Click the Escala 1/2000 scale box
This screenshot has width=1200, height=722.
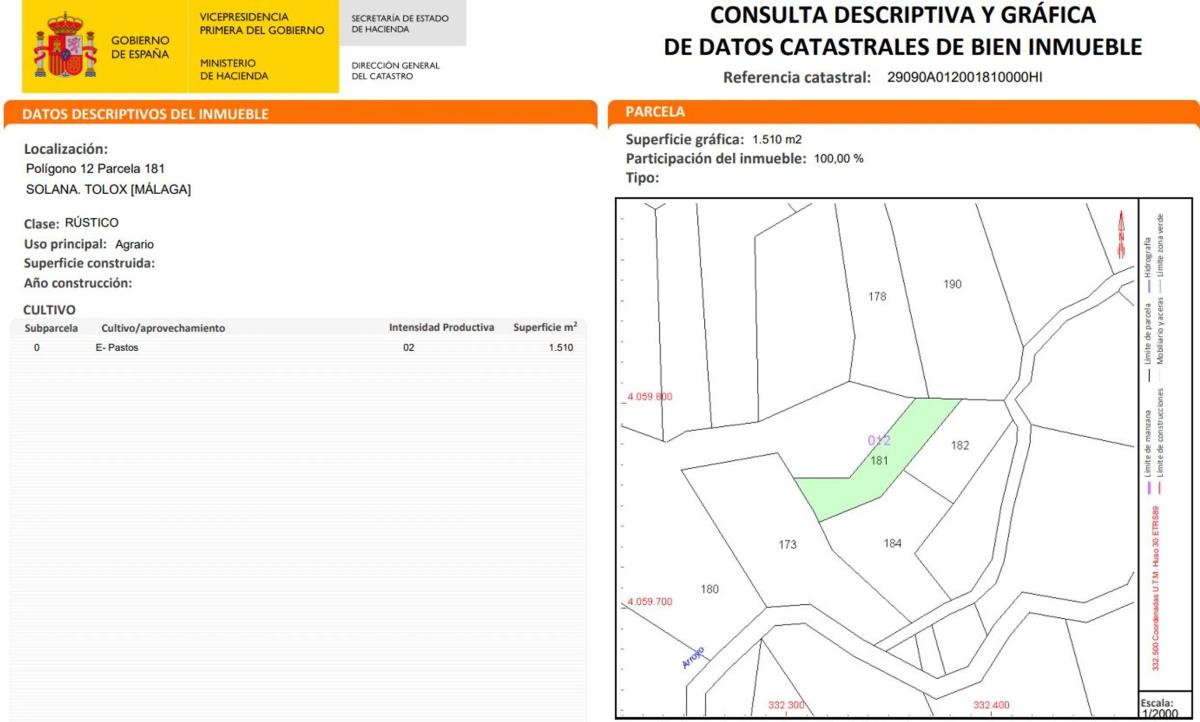click(x=1158, y=704)
